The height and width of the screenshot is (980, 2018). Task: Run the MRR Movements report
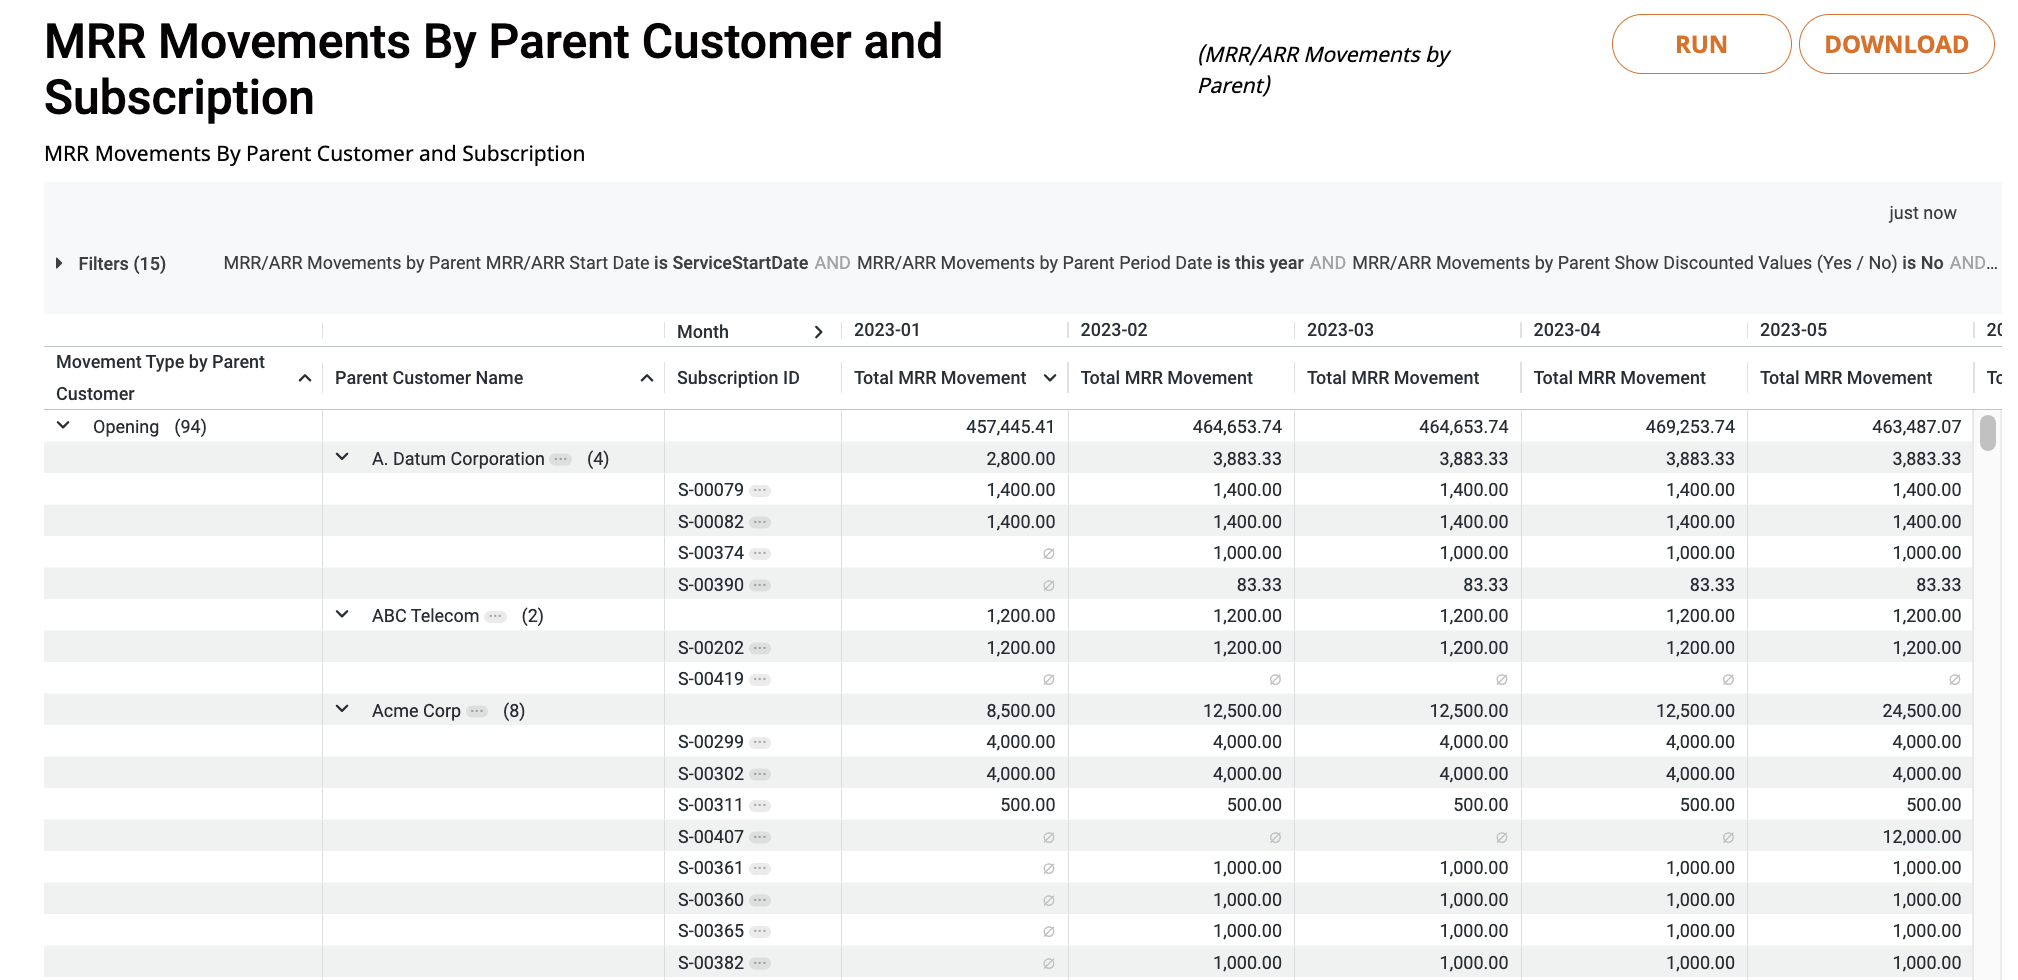coord(1701,44)
